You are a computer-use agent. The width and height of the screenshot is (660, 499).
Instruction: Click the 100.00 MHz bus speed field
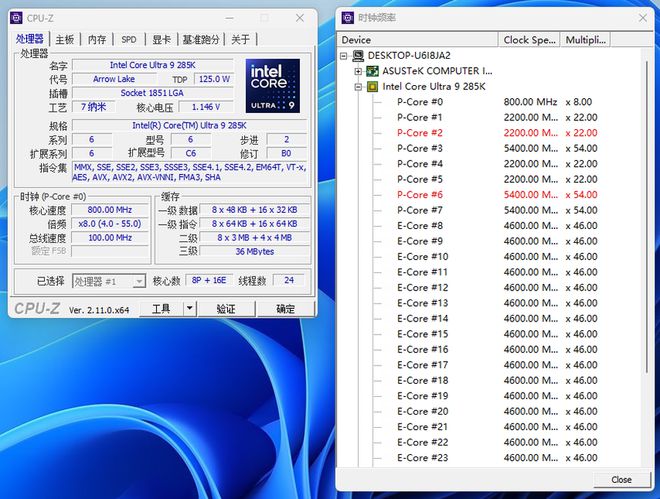(x=110, y=238)
